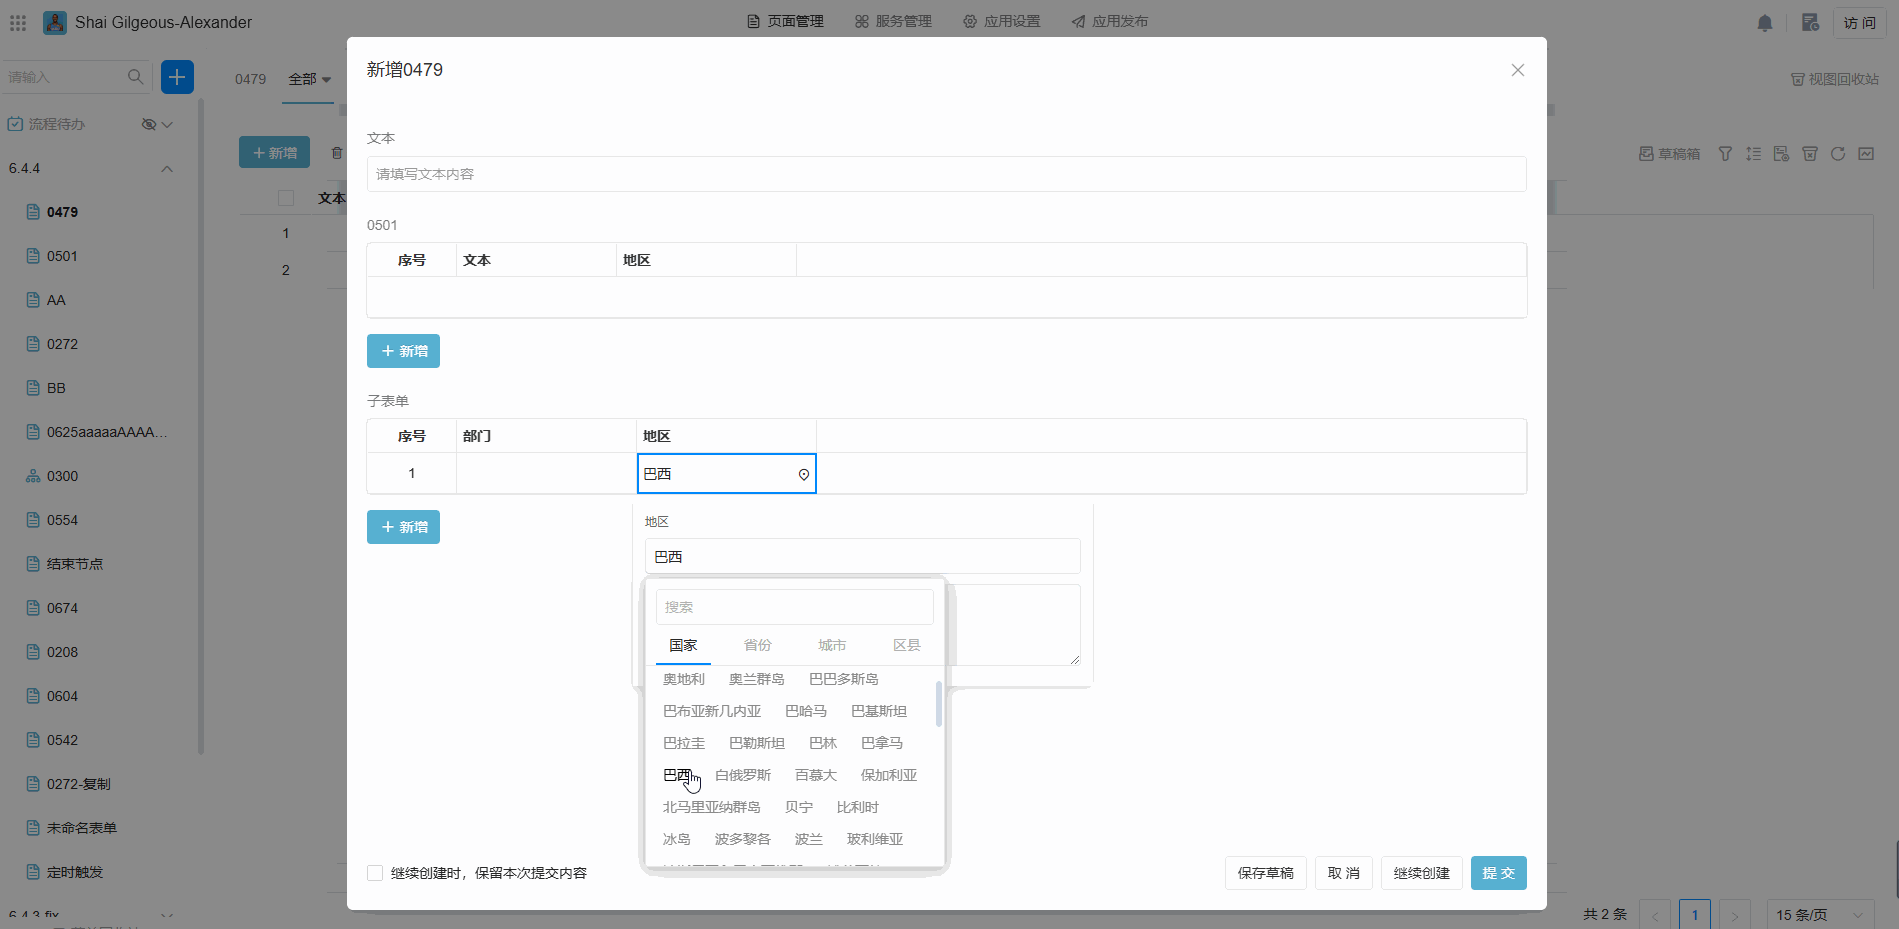This screenshot has width=1899, height=929.
Task: Click the 保存草稿 button
Action: pos(1265,873)
